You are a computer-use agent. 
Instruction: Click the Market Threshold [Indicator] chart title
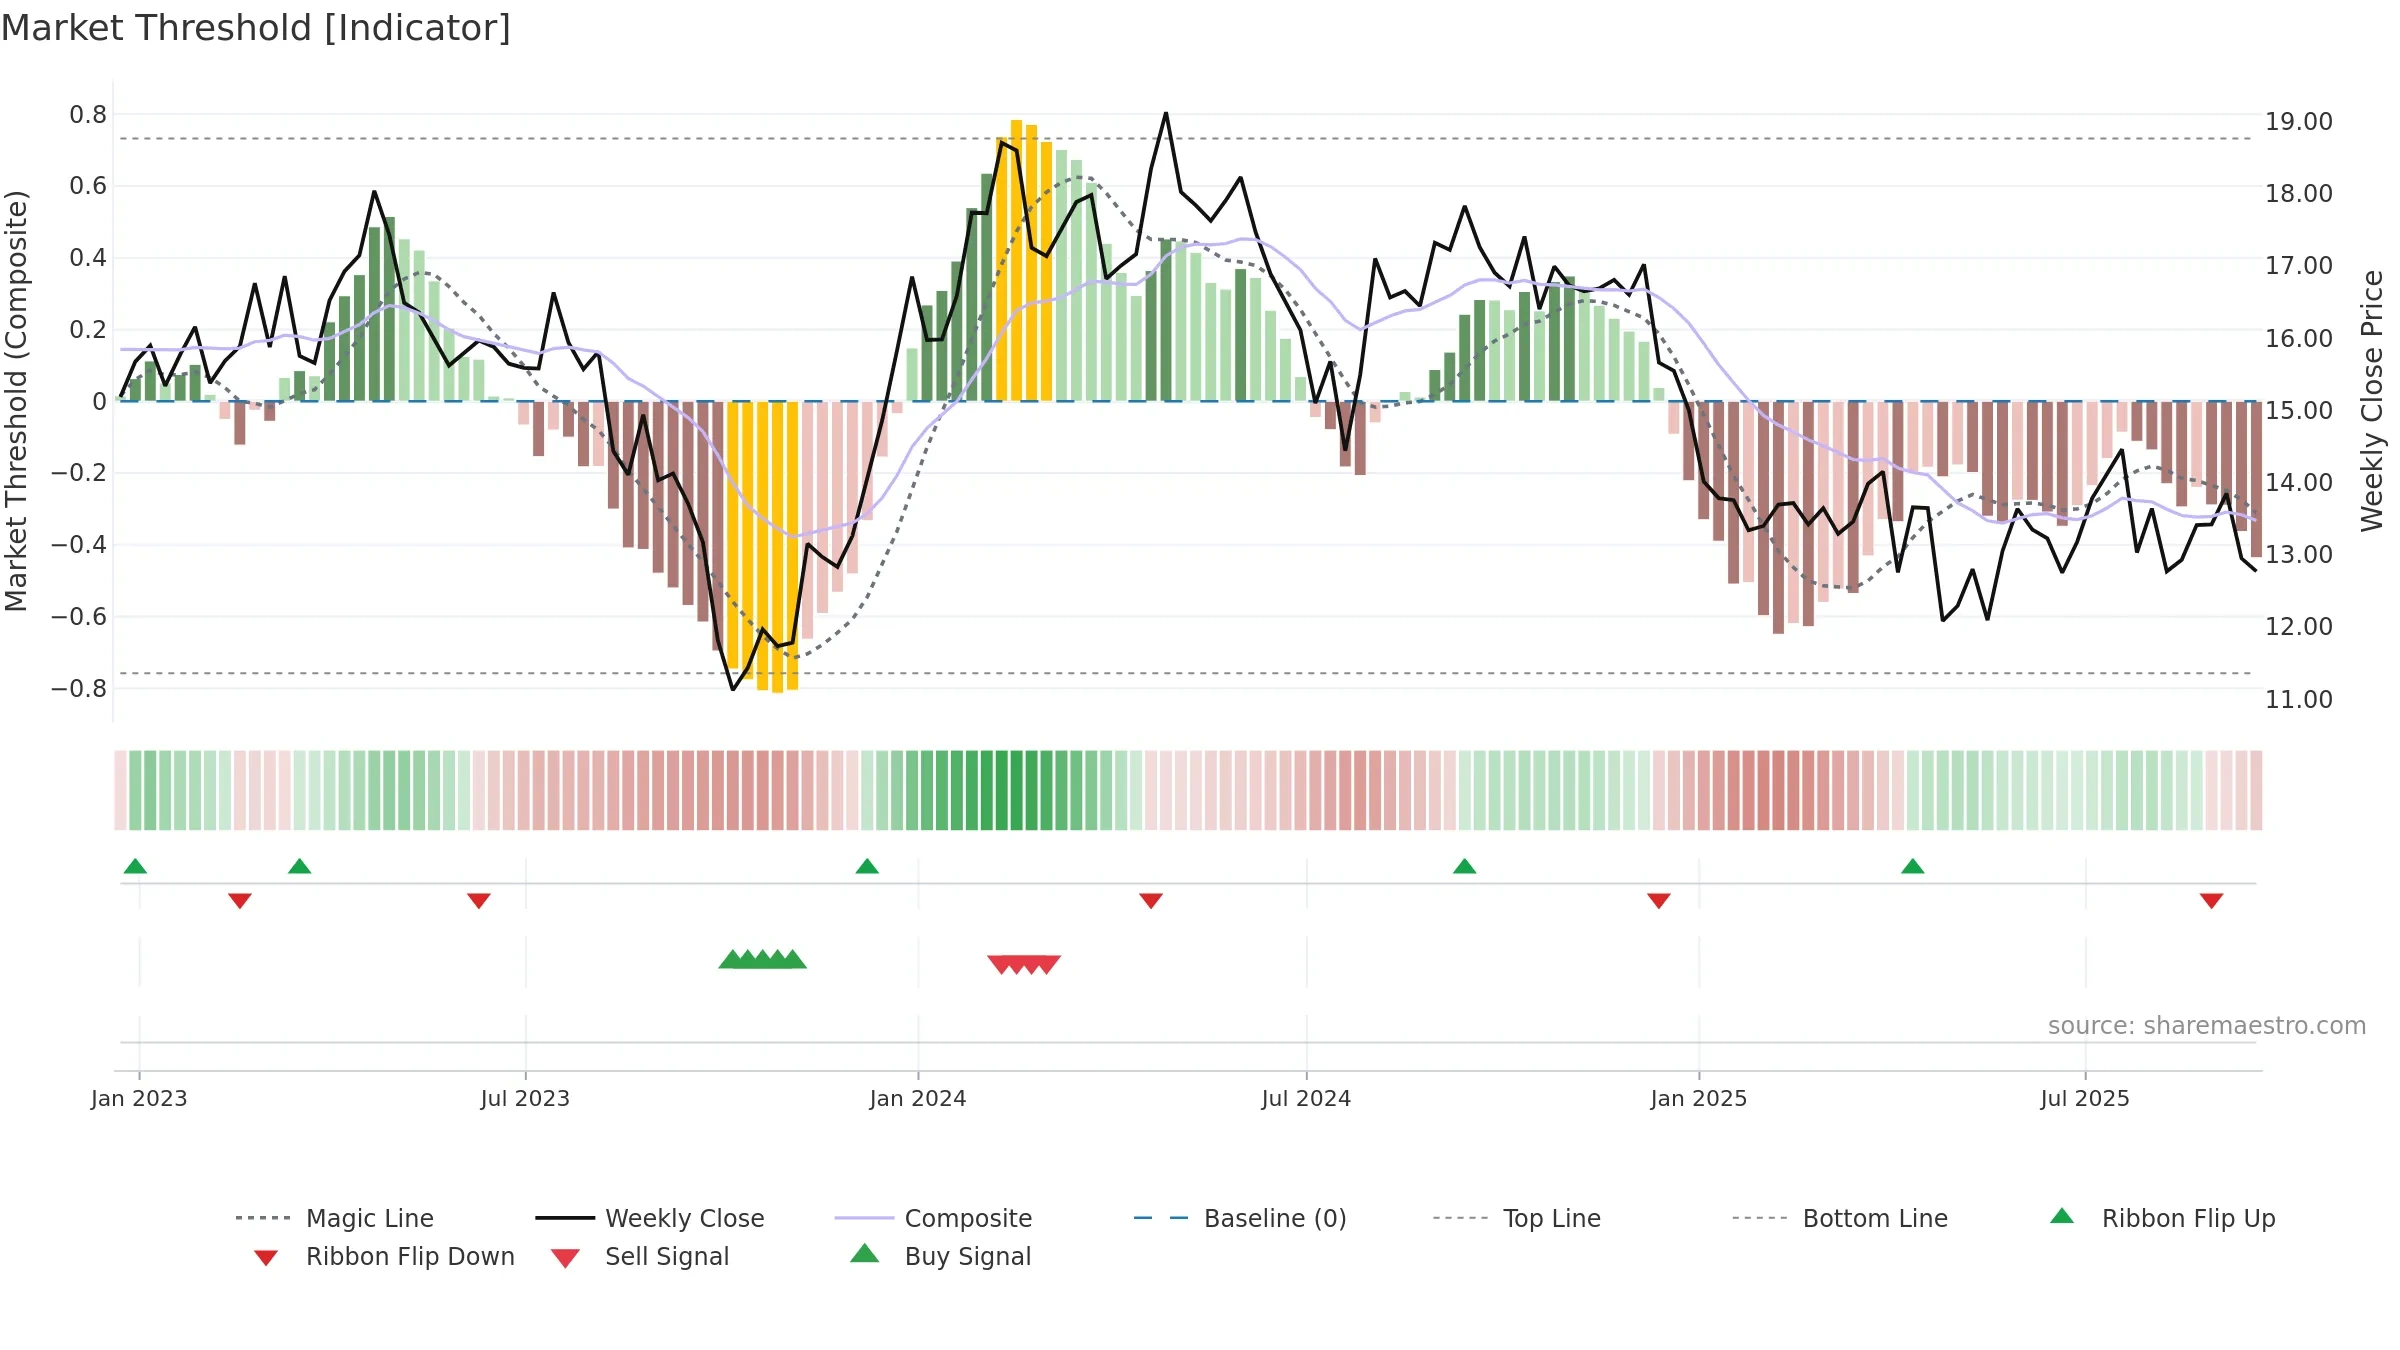coord(256,28)
